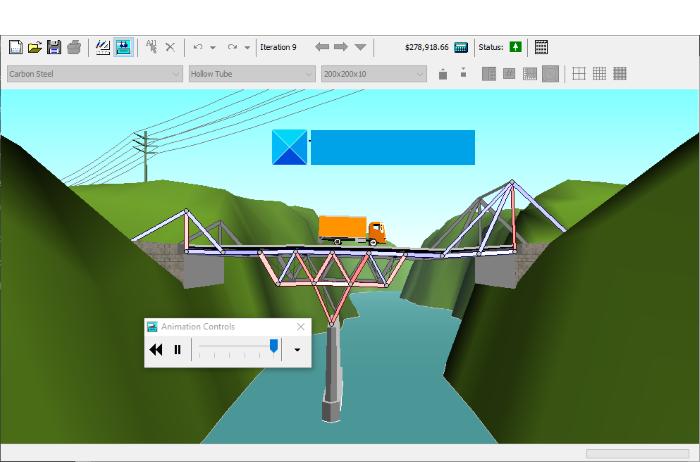700x462 pixels.
Task: Click the $278,918.66 cost value
Action: [427, 47]
